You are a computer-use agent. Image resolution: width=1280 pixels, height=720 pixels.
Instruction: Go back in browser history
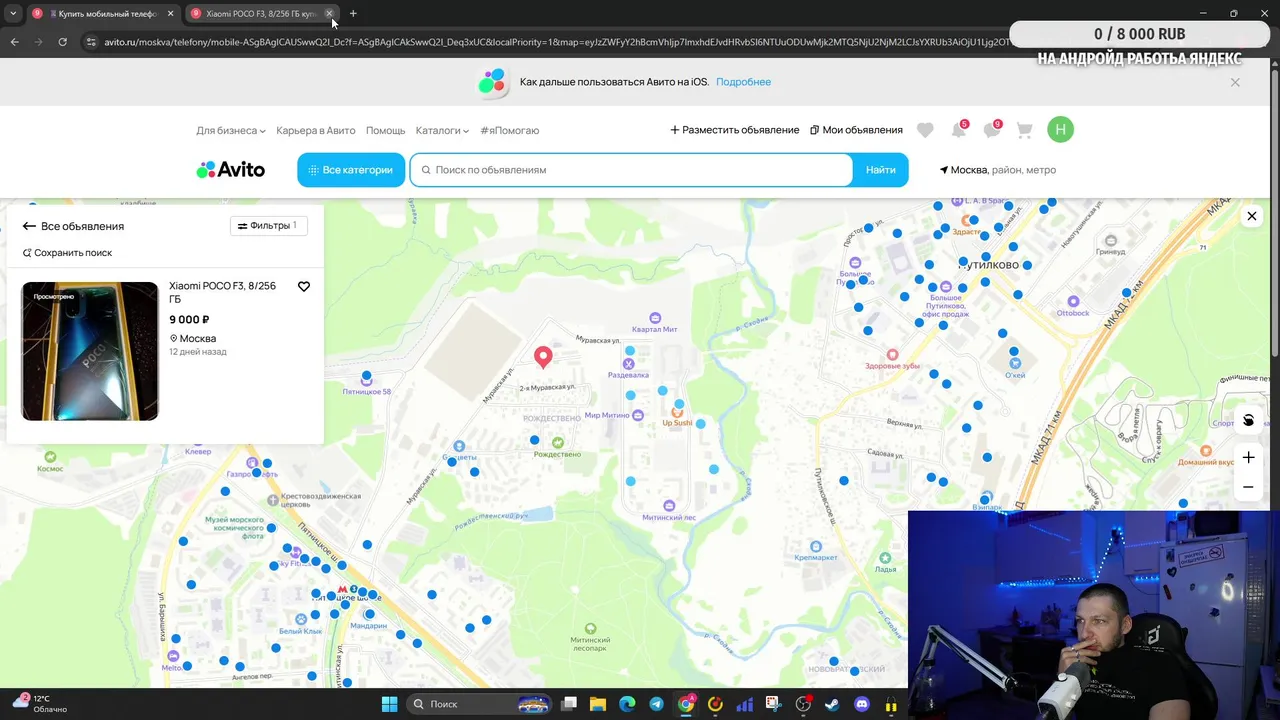point(14,42)
